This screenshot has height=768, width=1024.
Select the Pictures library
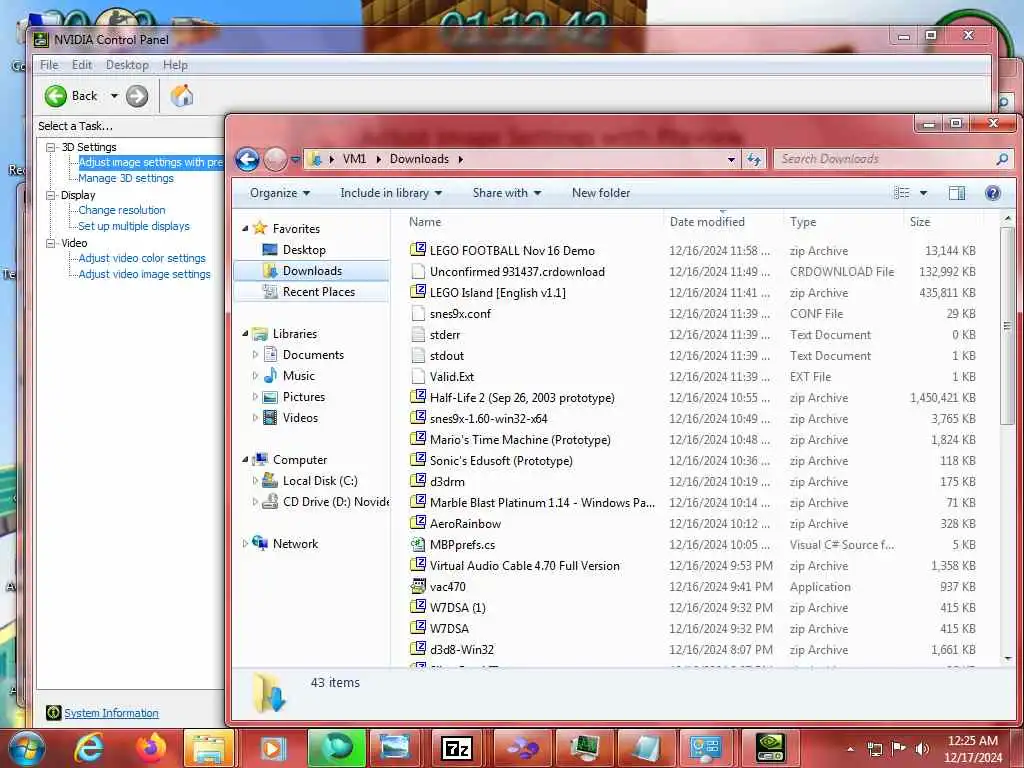tap(304, 396)
